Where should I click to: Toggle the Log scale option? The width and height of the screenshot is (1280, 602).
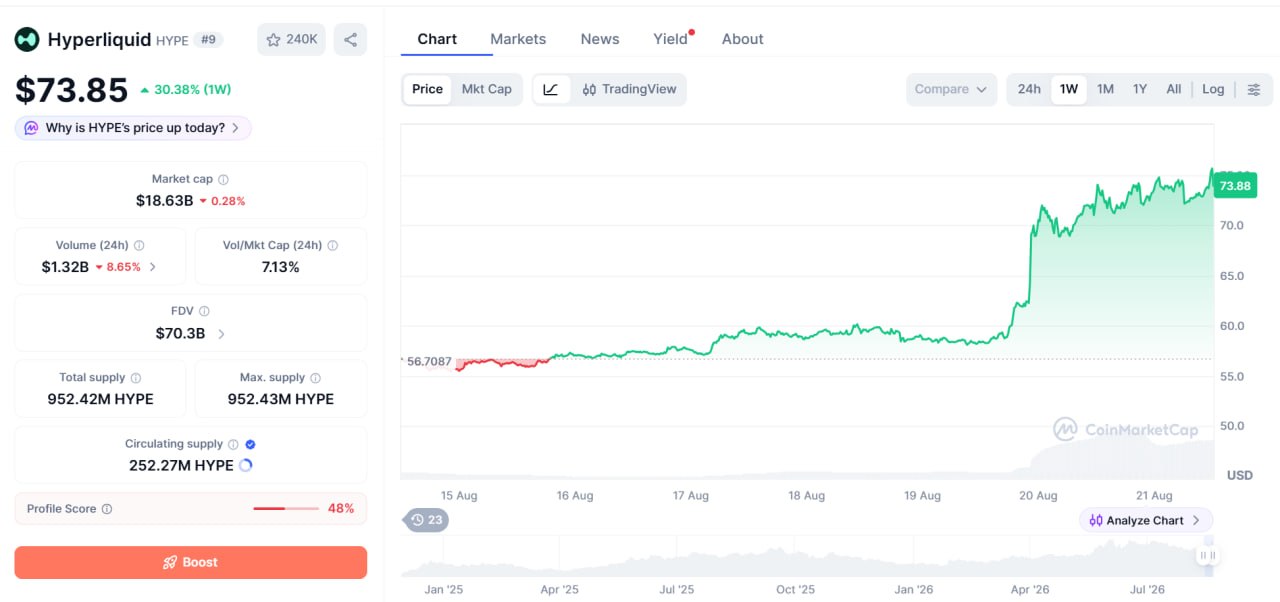[x=1213, y=89]
